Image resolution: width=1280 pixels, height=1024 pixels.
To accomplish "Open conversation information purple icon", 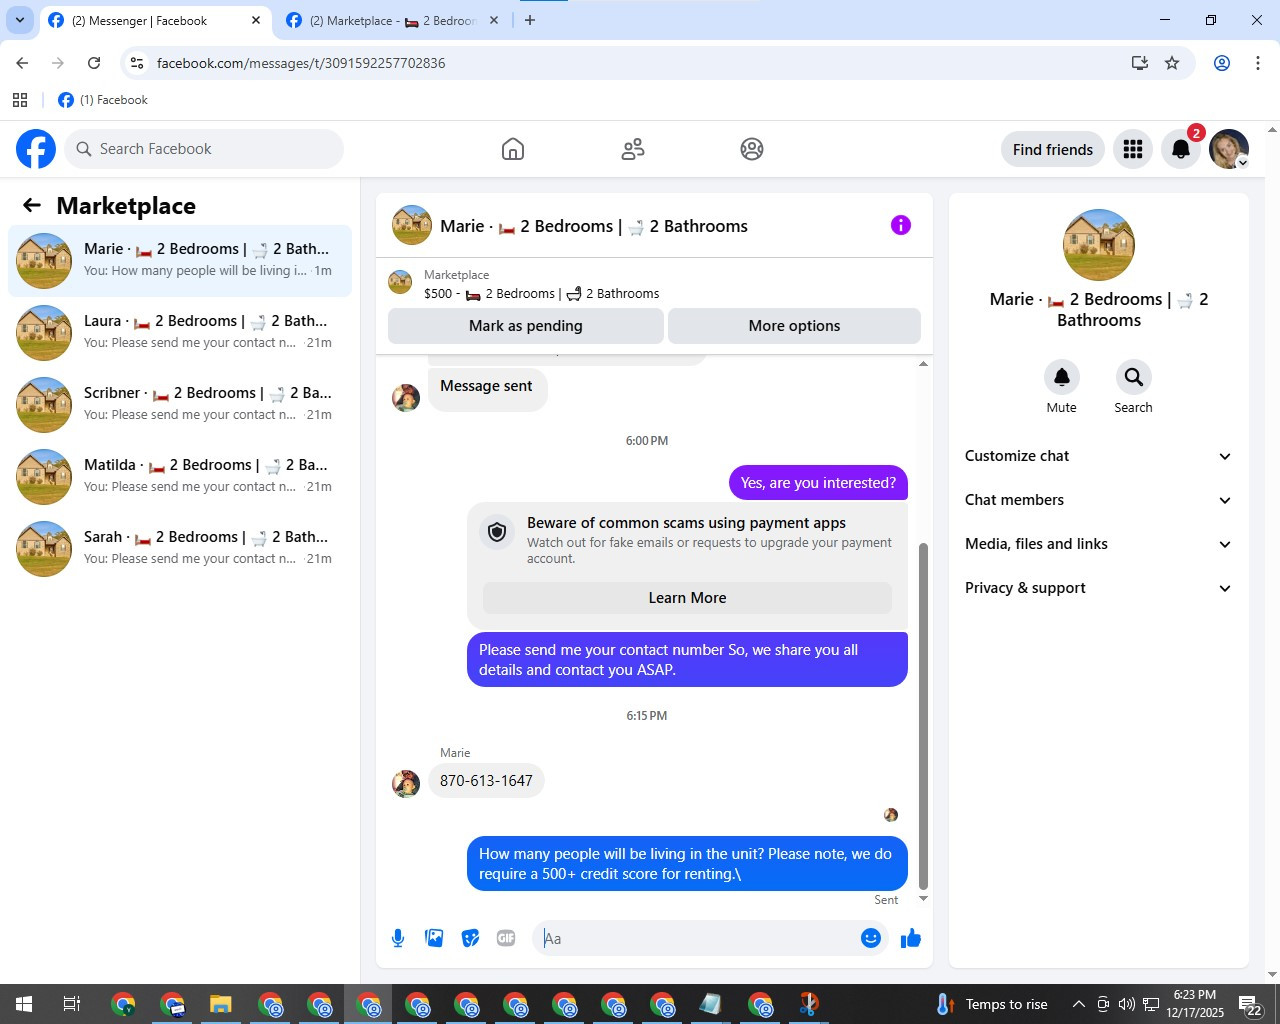I will coord(901,225).
